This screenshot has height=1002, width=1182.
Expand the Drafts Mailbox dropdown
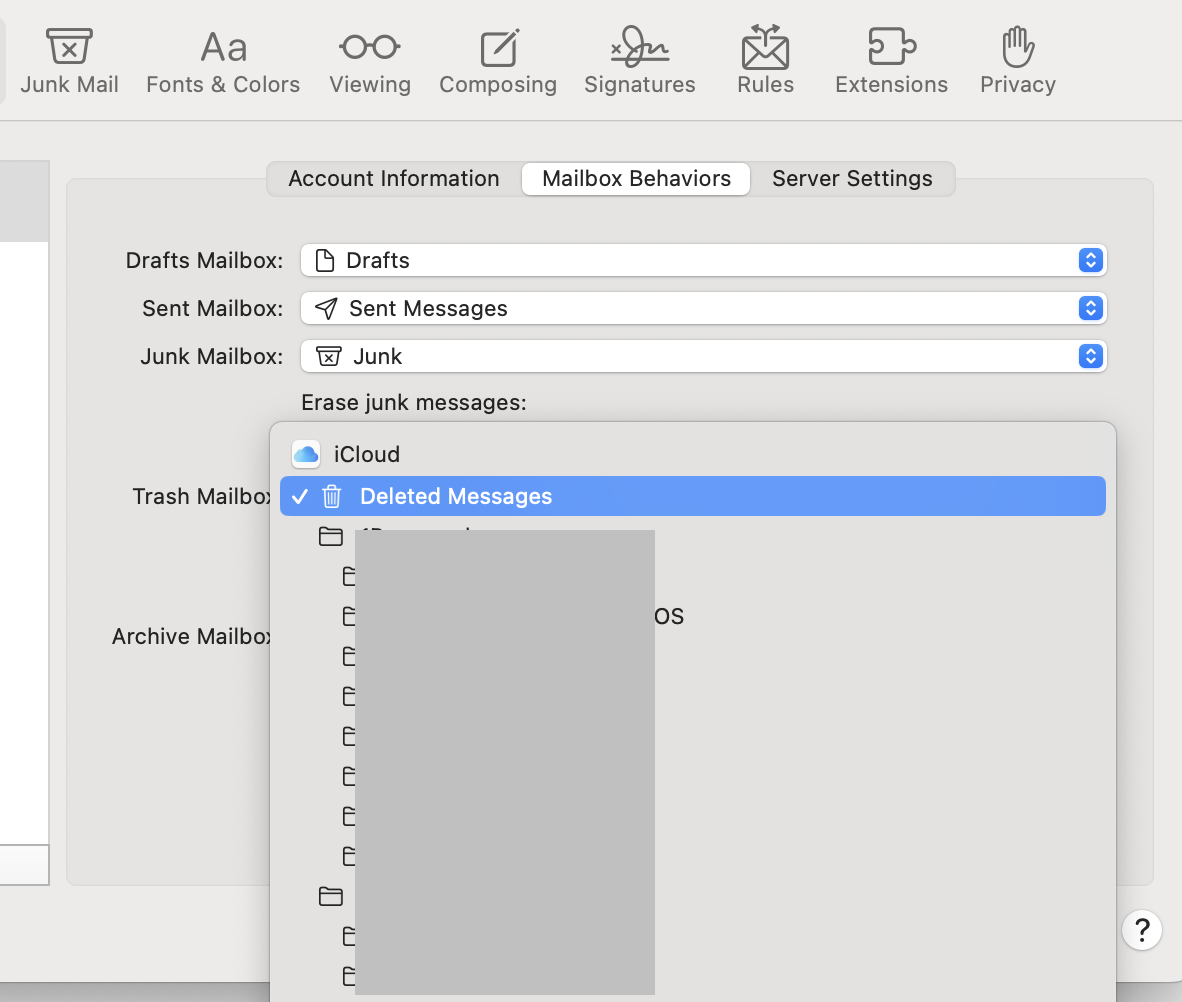[x=703, y=261]
